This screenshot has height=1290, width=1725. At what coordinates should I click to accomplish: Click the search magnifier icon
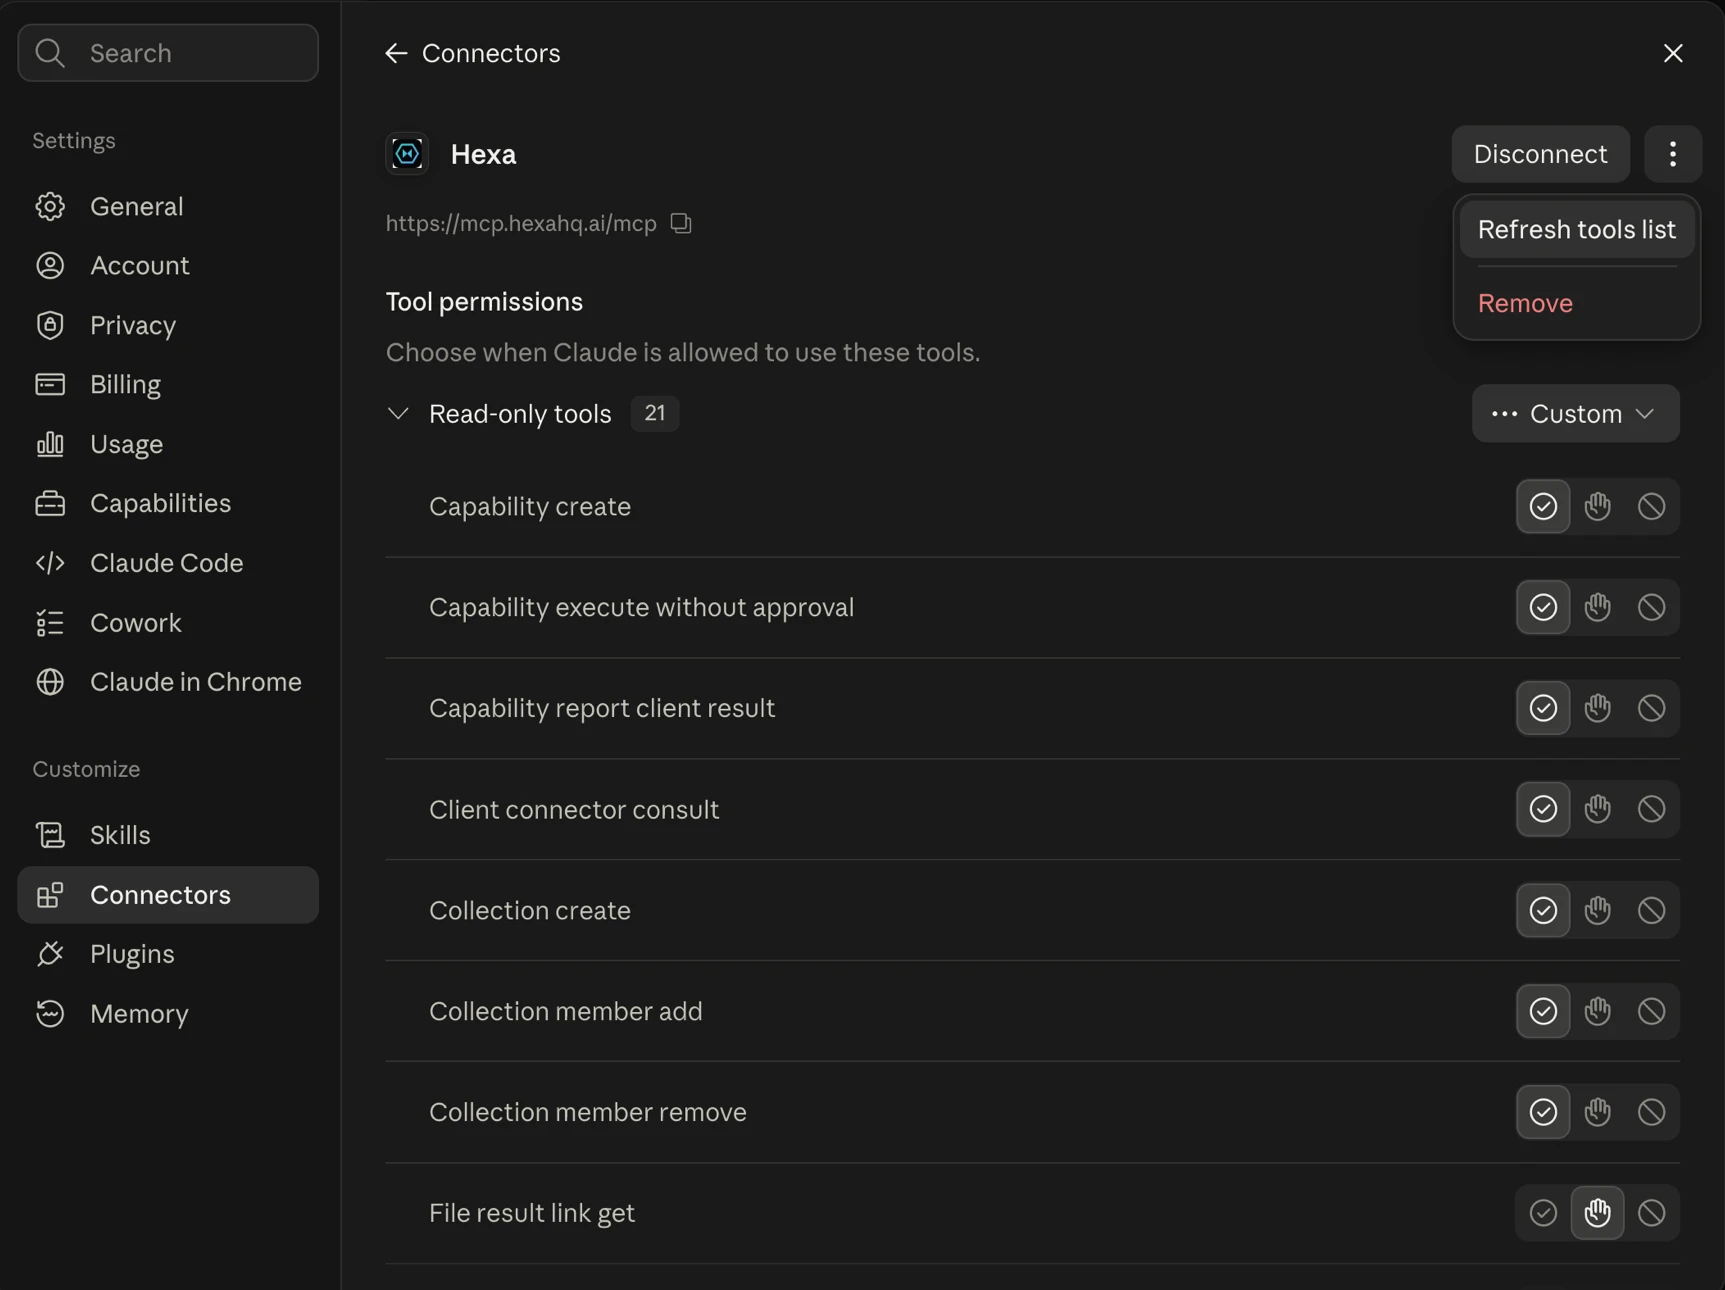50,53
